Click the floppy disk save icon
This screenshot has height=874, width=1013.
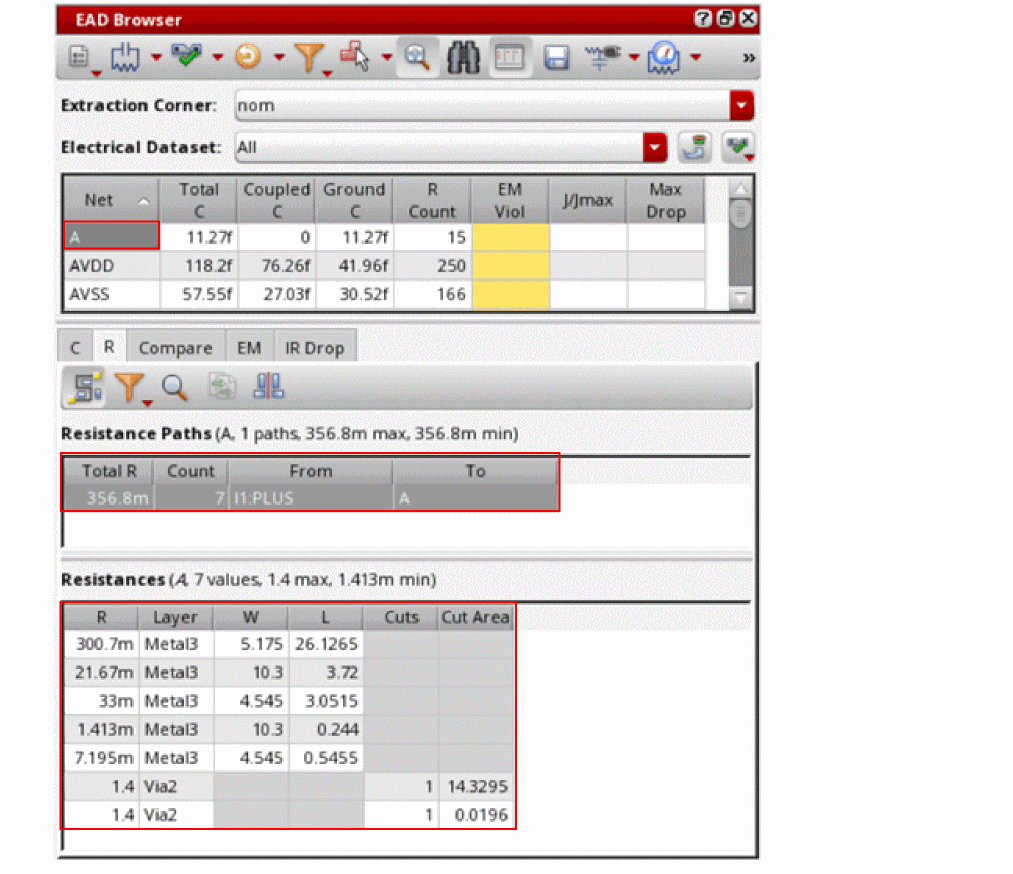[x=556, y=57]
